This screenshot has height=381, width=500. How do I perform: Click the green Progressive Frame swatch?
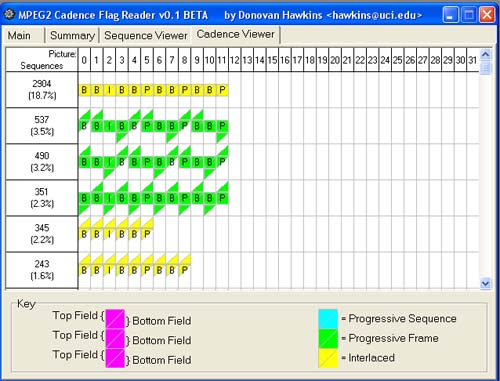(328, 338)
